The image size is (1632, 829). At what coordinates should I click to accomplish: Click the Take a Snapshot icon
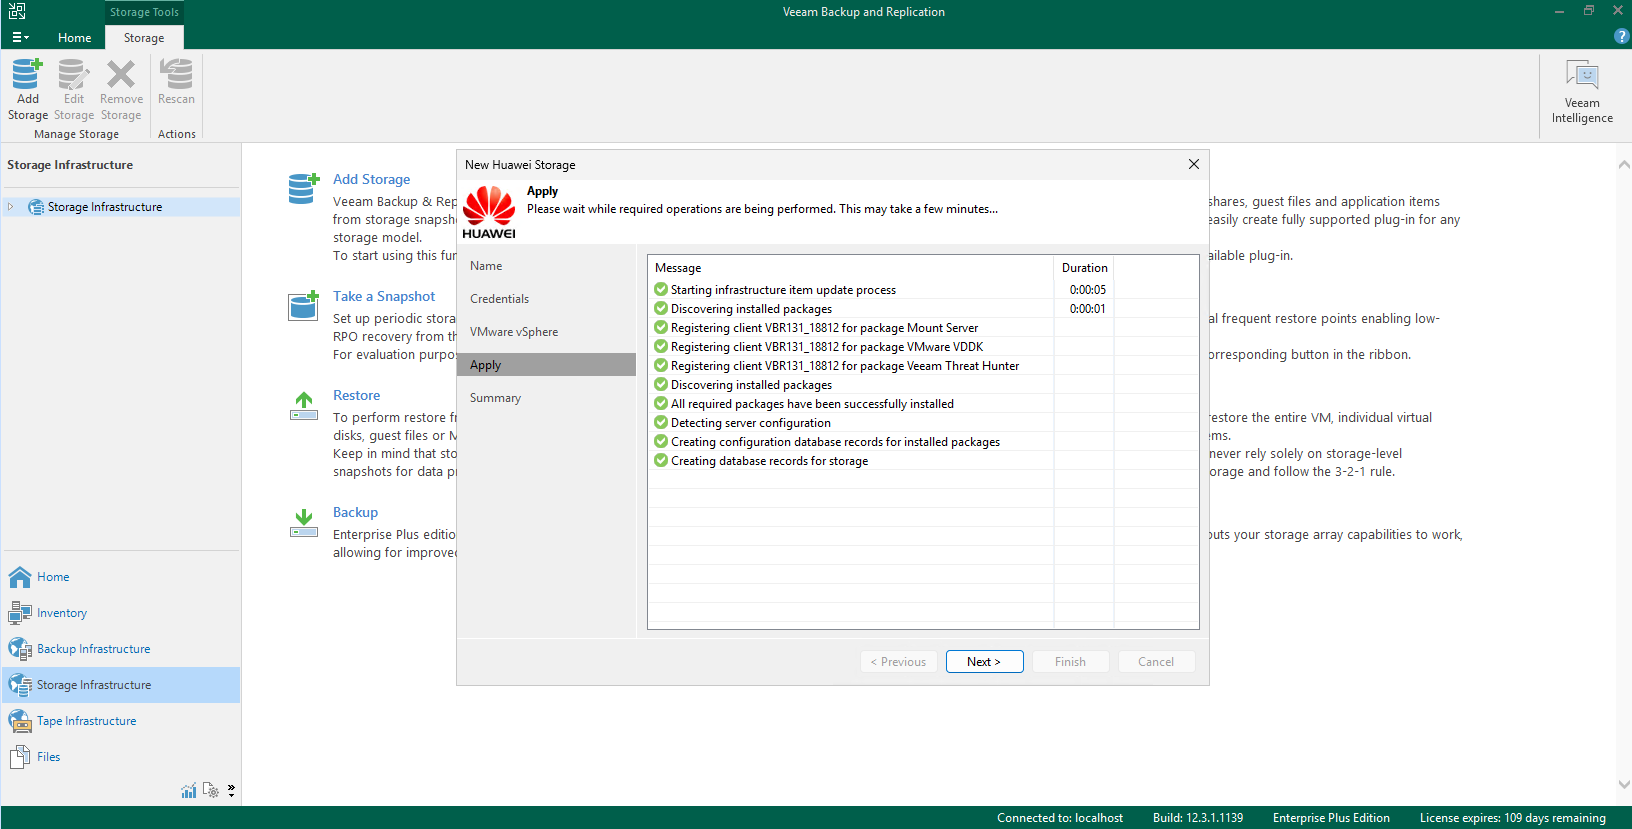[x=303, y=305]
